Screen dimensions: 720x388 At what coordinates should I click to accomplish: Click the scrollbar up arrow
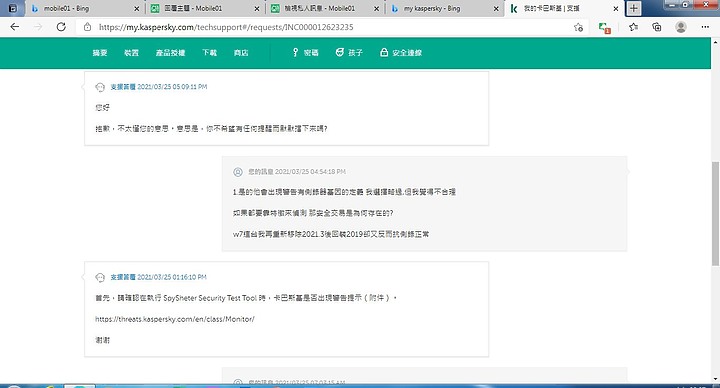pyautogui.click(x=715, y=42)
